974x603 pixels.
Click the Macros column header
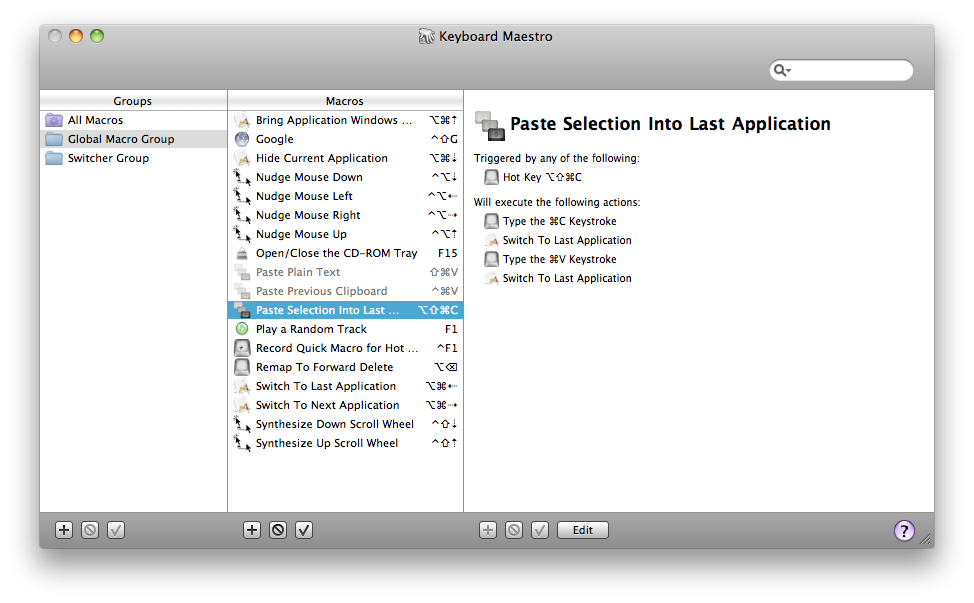(x=345, y=101)
